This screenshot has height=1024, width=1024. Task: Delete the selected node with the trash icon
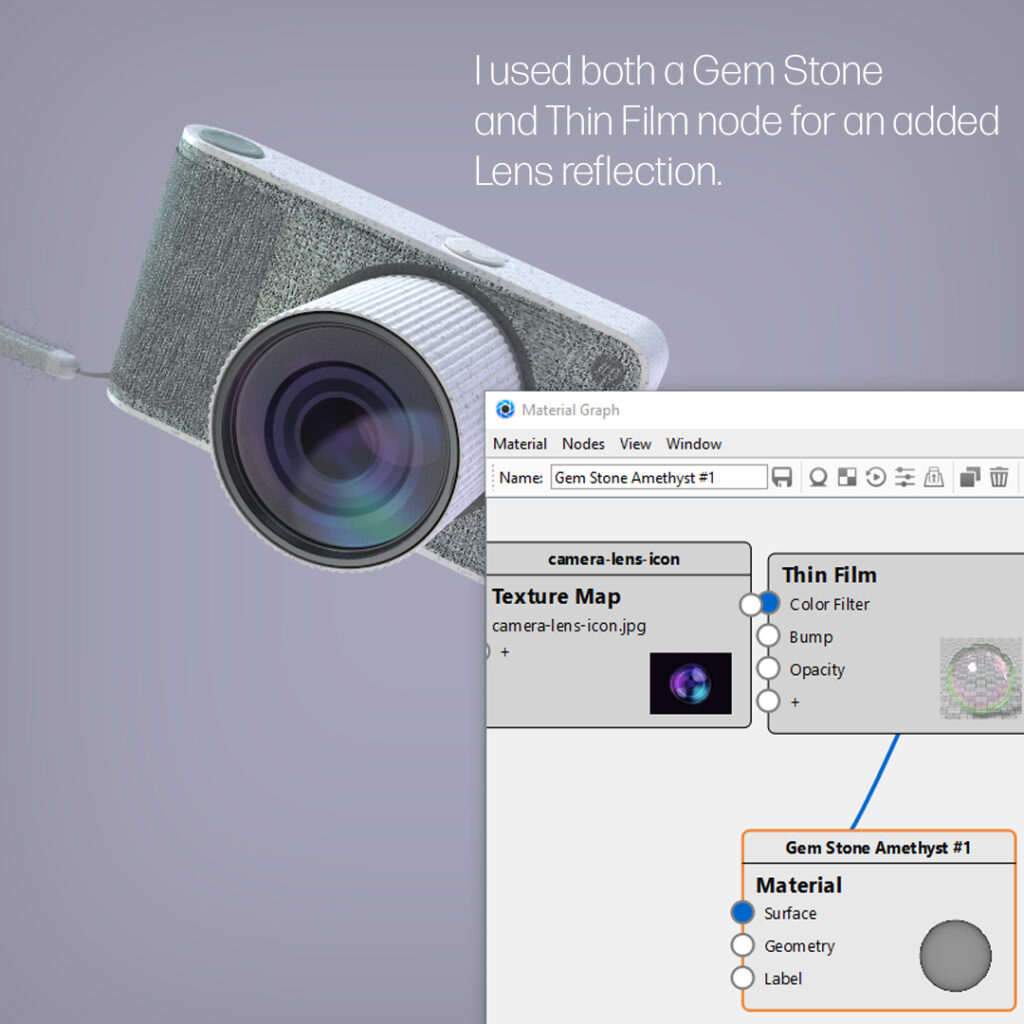pos(999,478)
